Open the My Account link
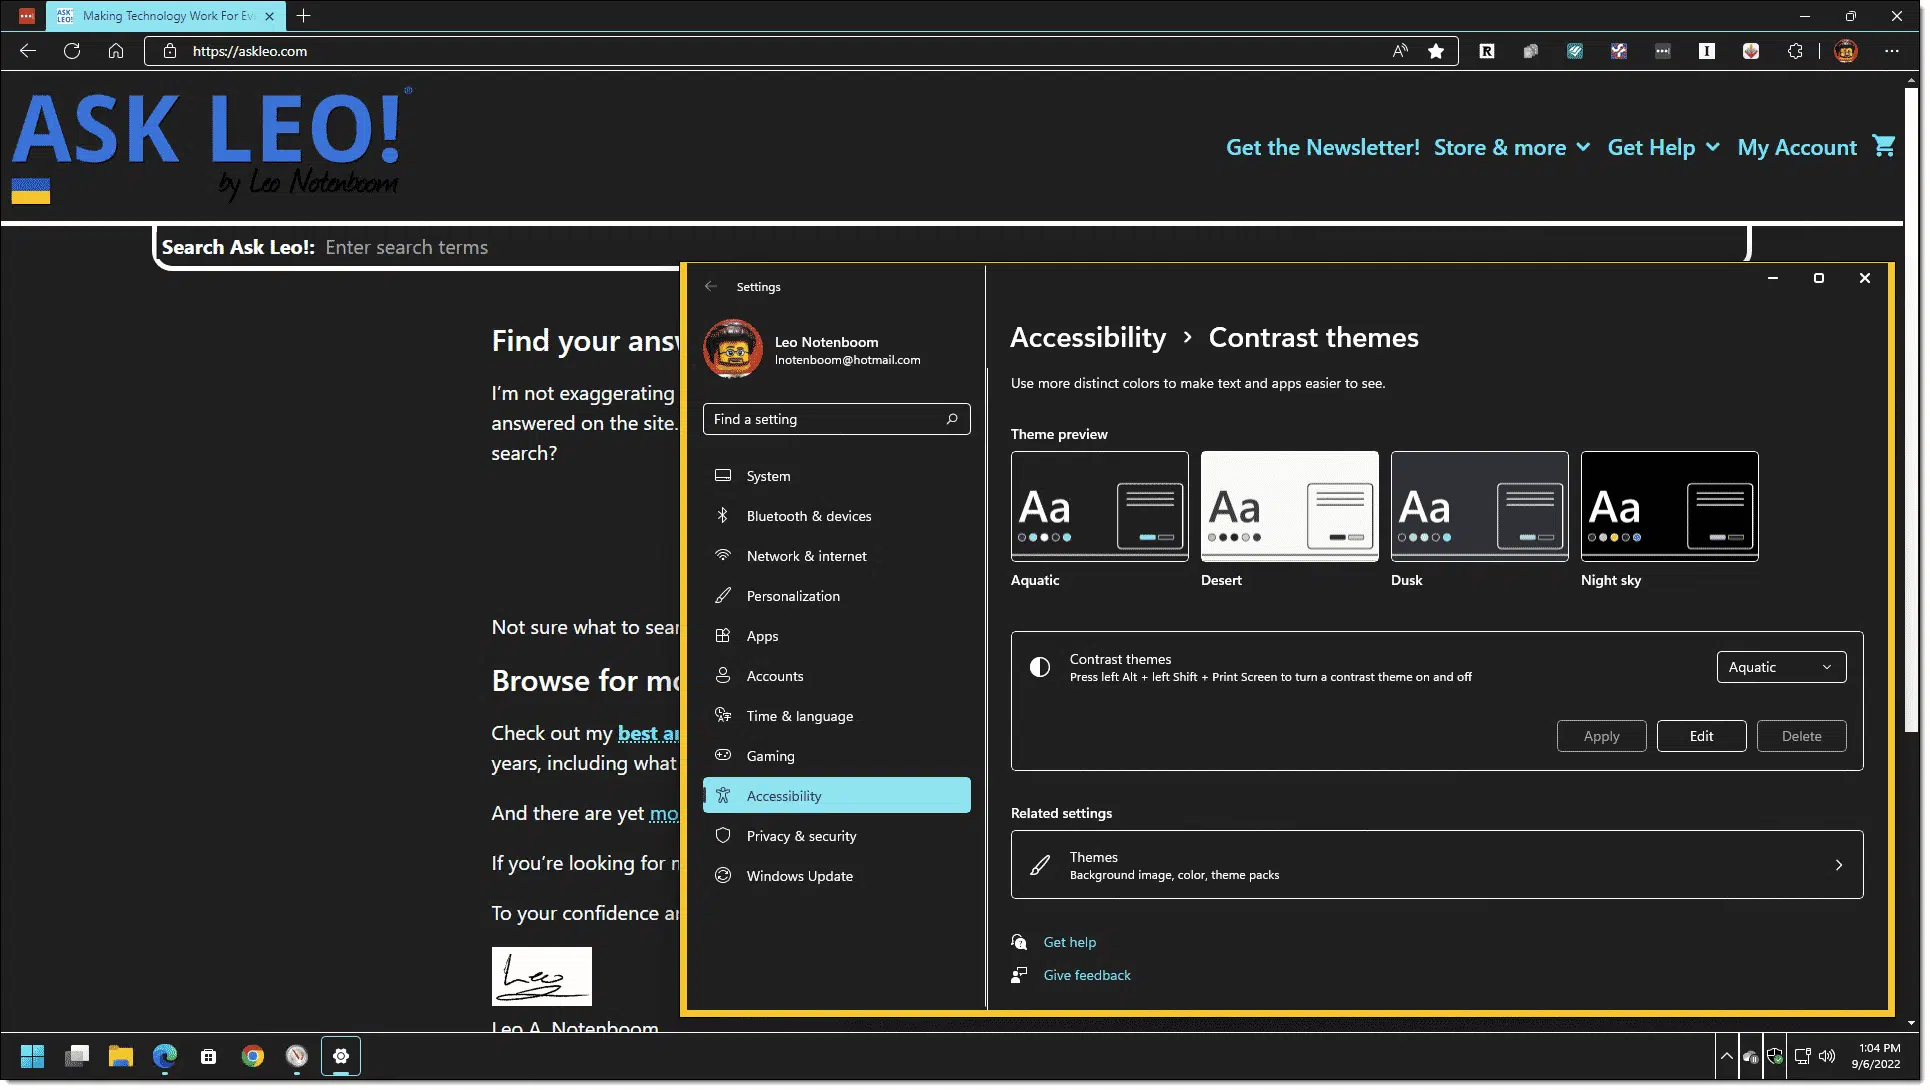The height and width of the screenshot is (1090, 1930). (1796, 147)
